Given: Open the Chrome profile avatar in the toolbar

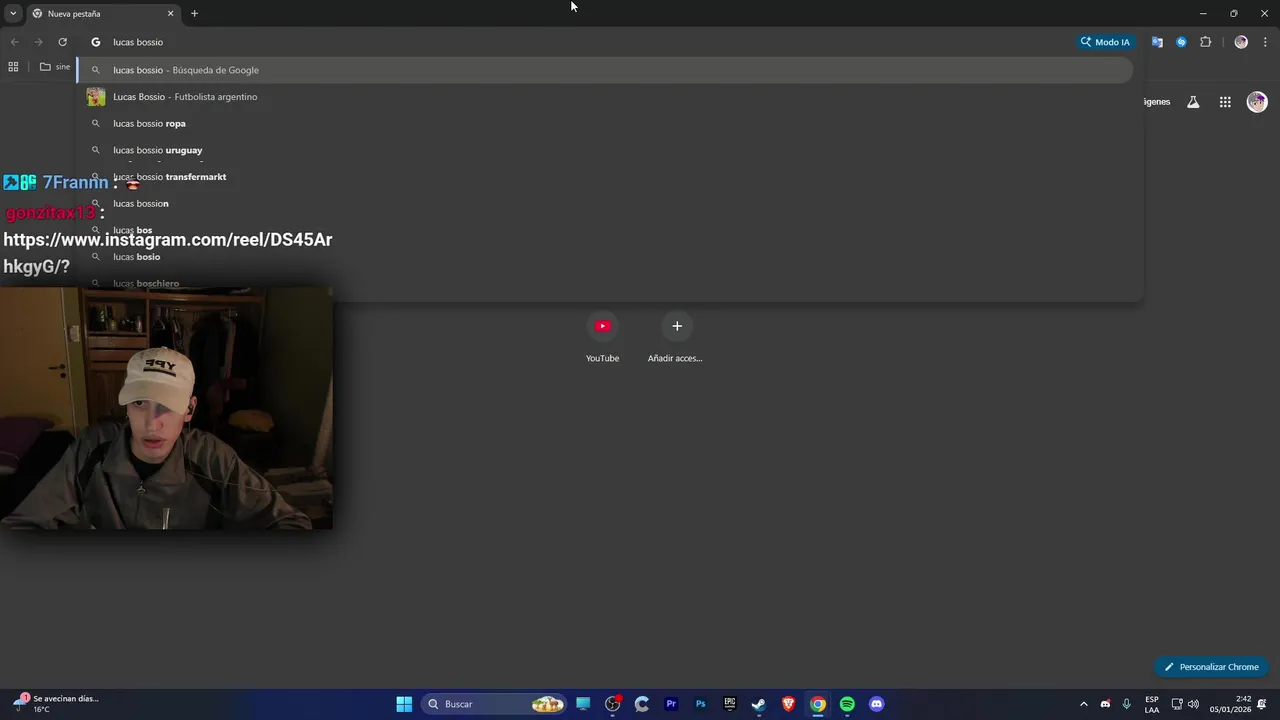Looking at the screenshot, I should (1241, 42).
